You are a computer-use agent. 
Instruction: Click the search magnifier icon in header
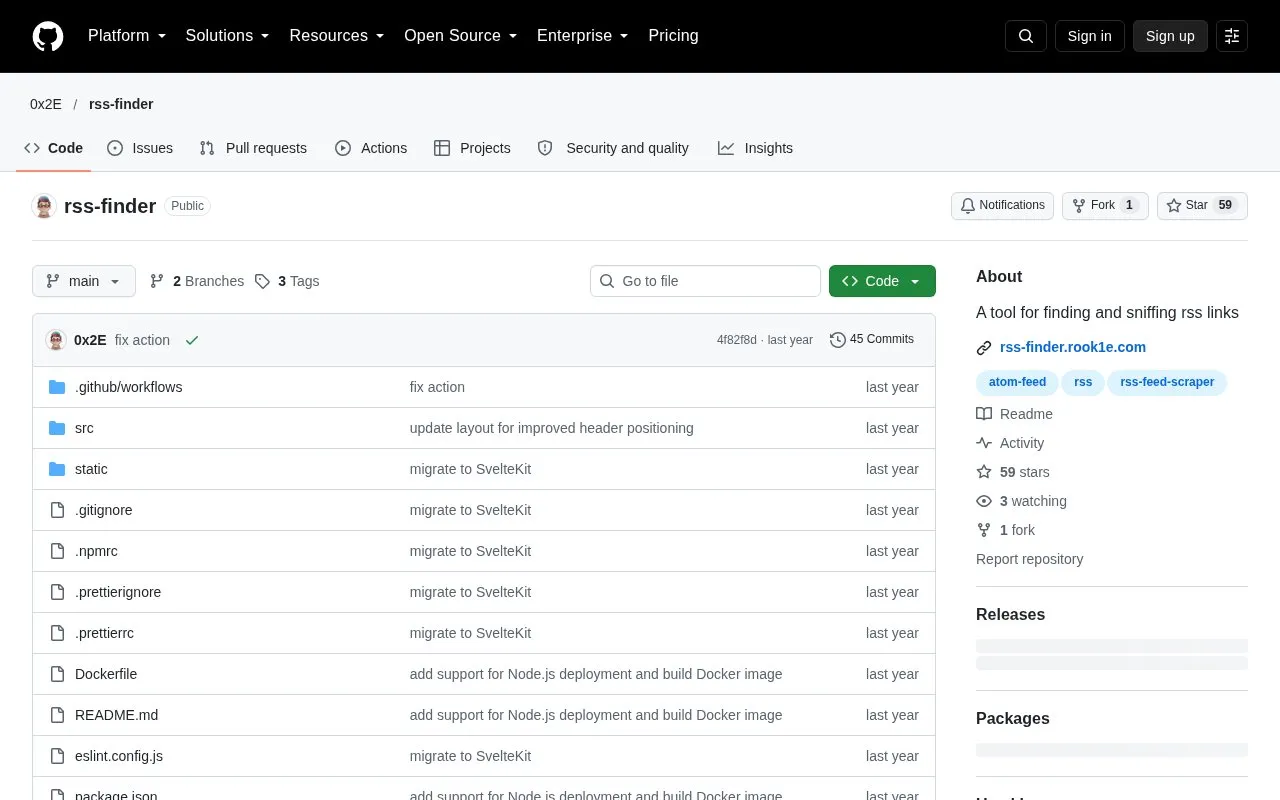coord(1026,36)
